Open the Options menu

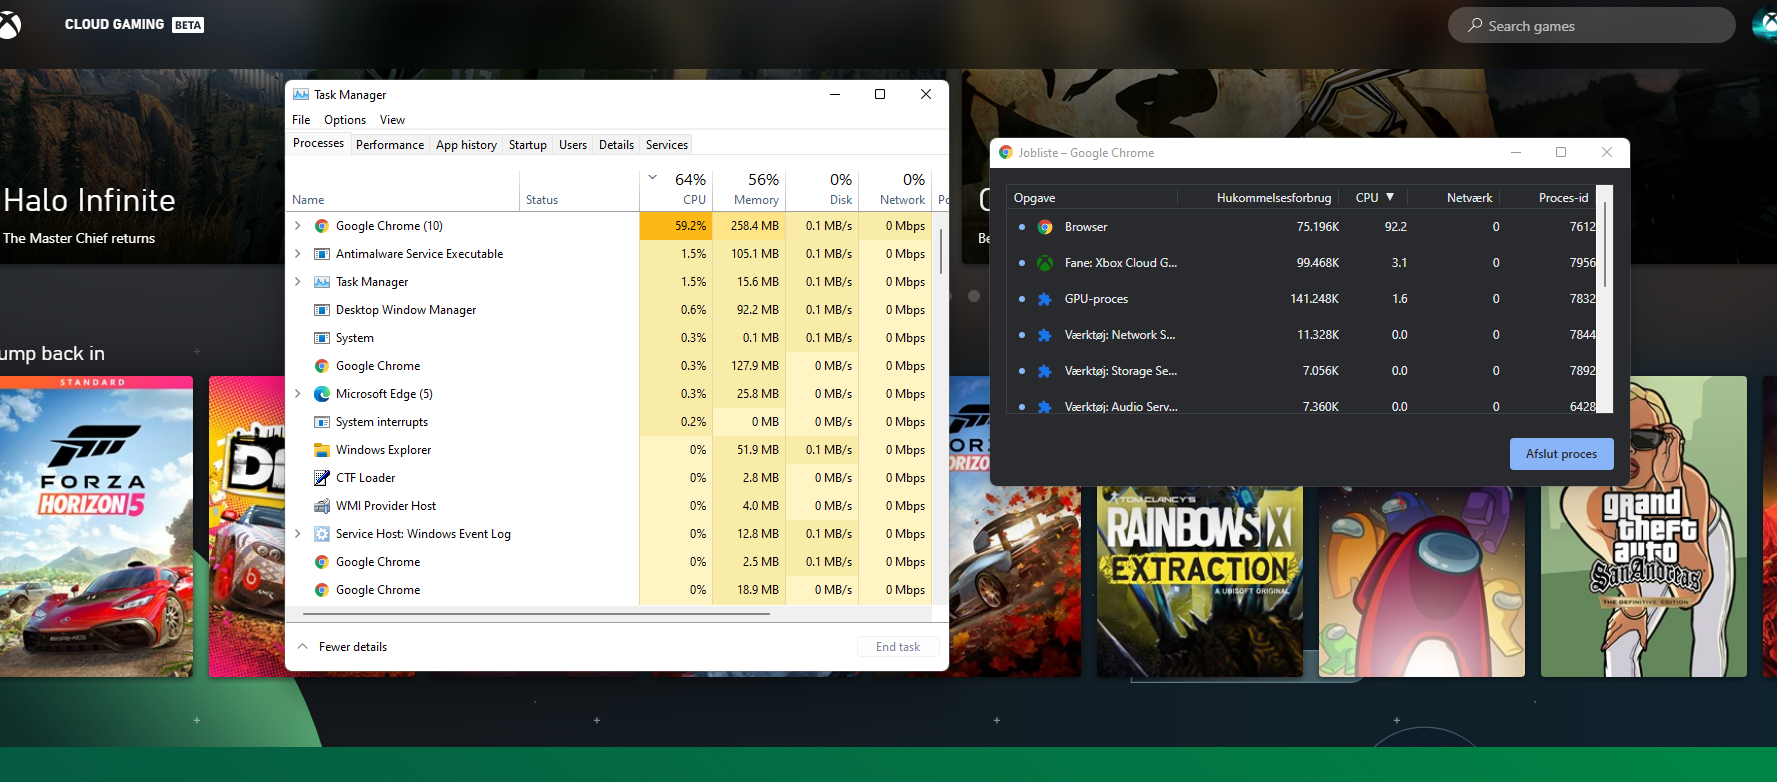345,120
